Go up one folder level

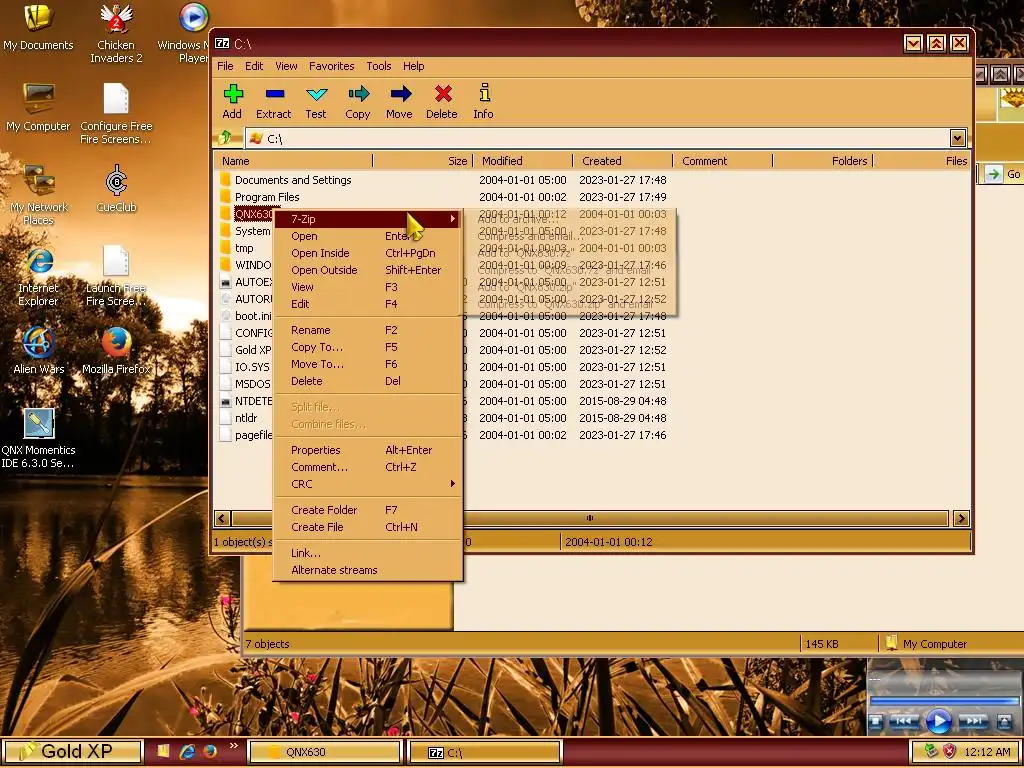click(226, 138)
